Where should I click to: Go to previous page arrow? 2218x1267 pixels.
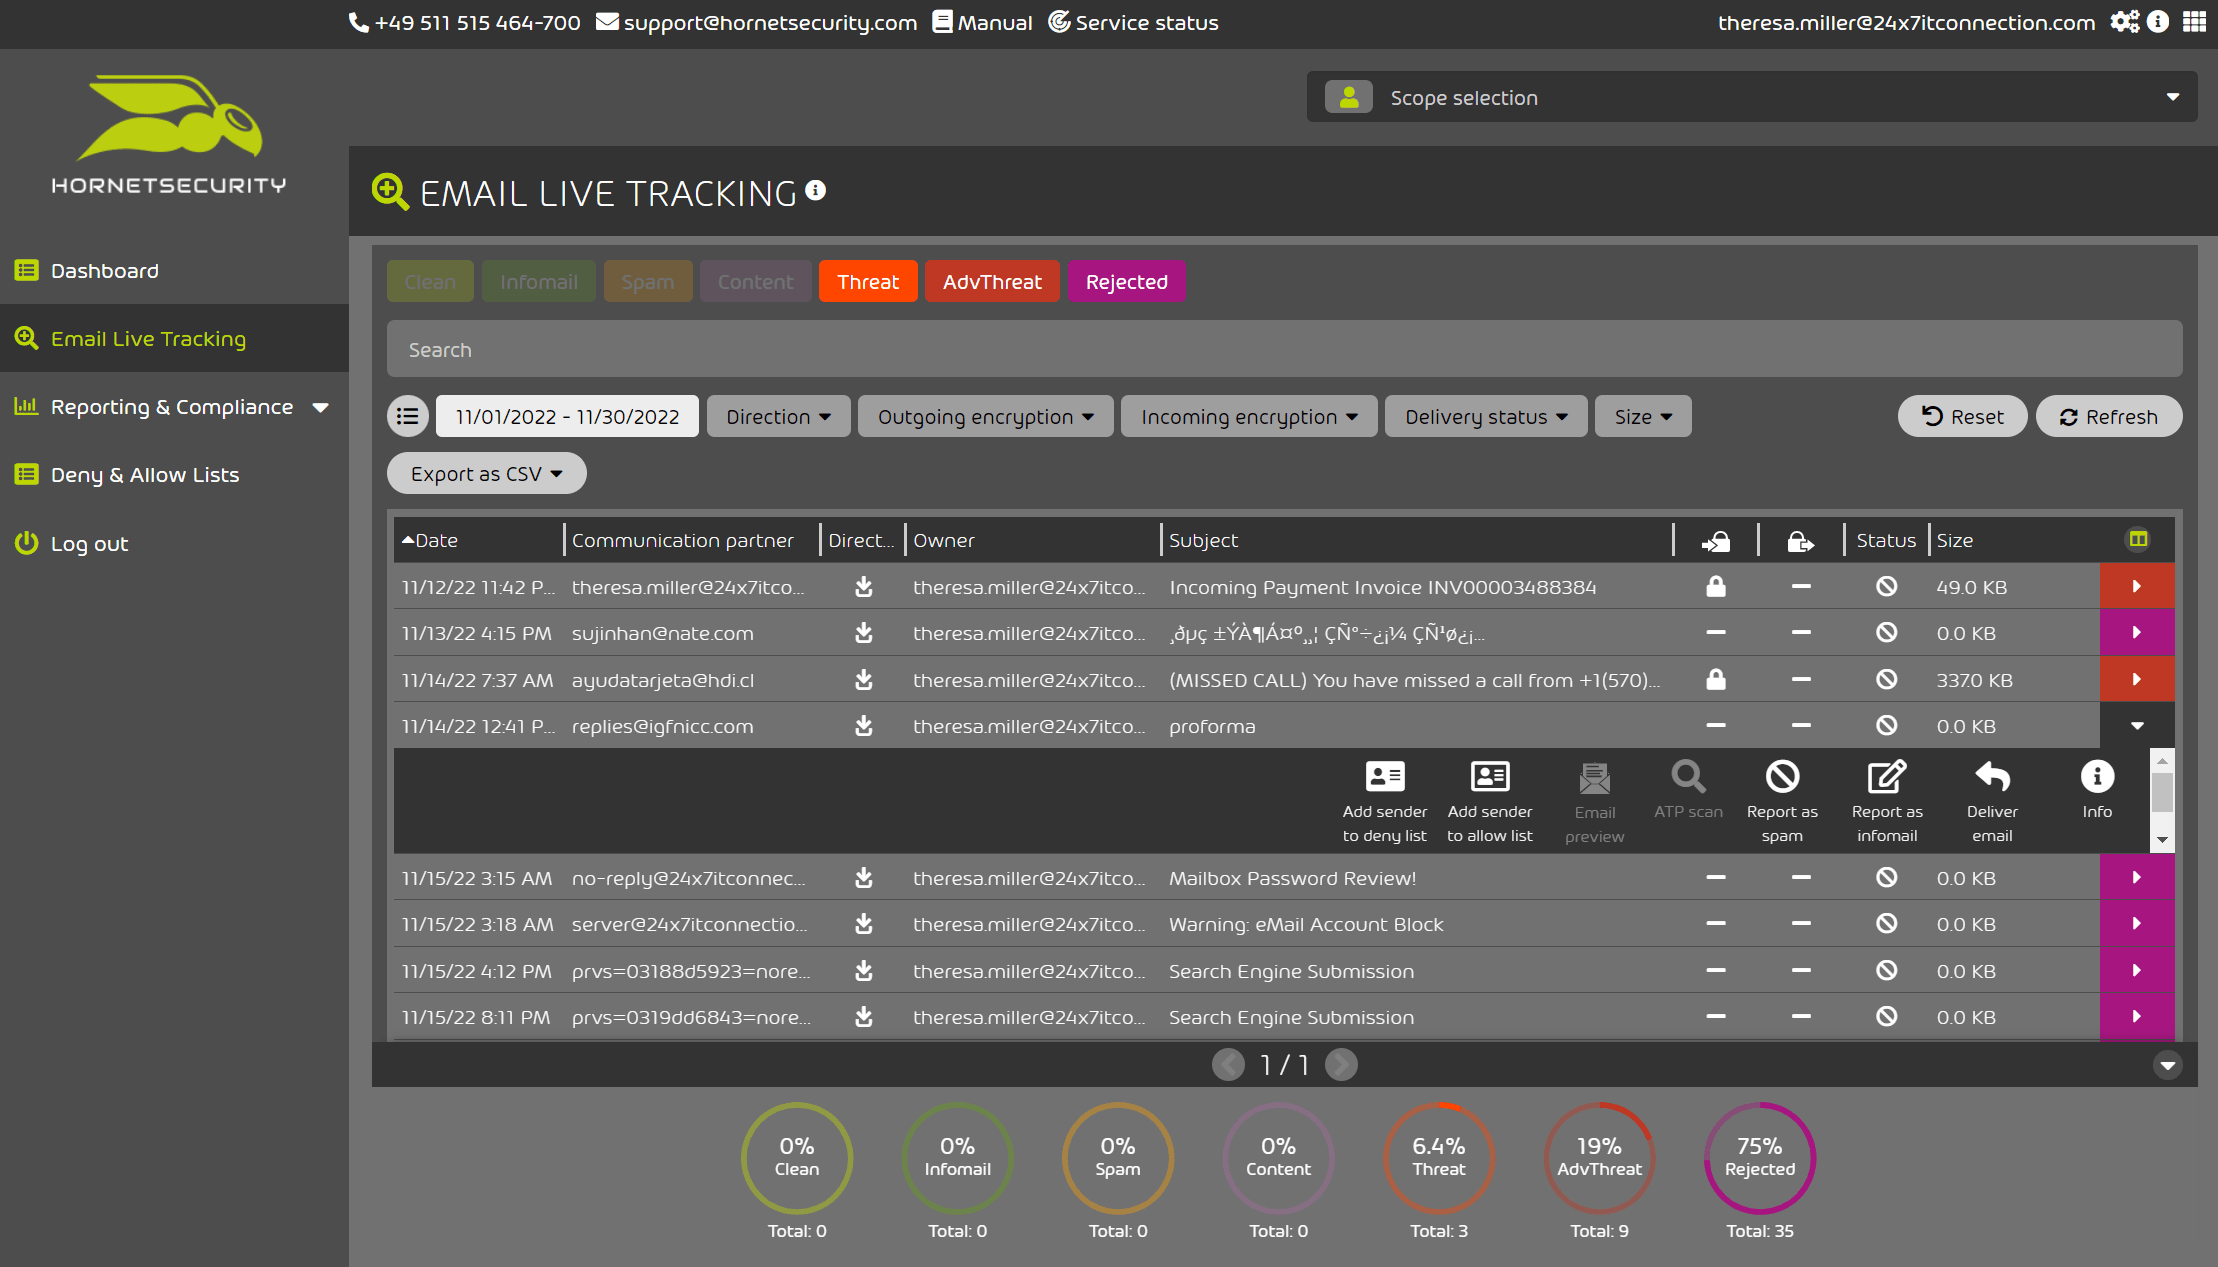pos(1228,1065)
